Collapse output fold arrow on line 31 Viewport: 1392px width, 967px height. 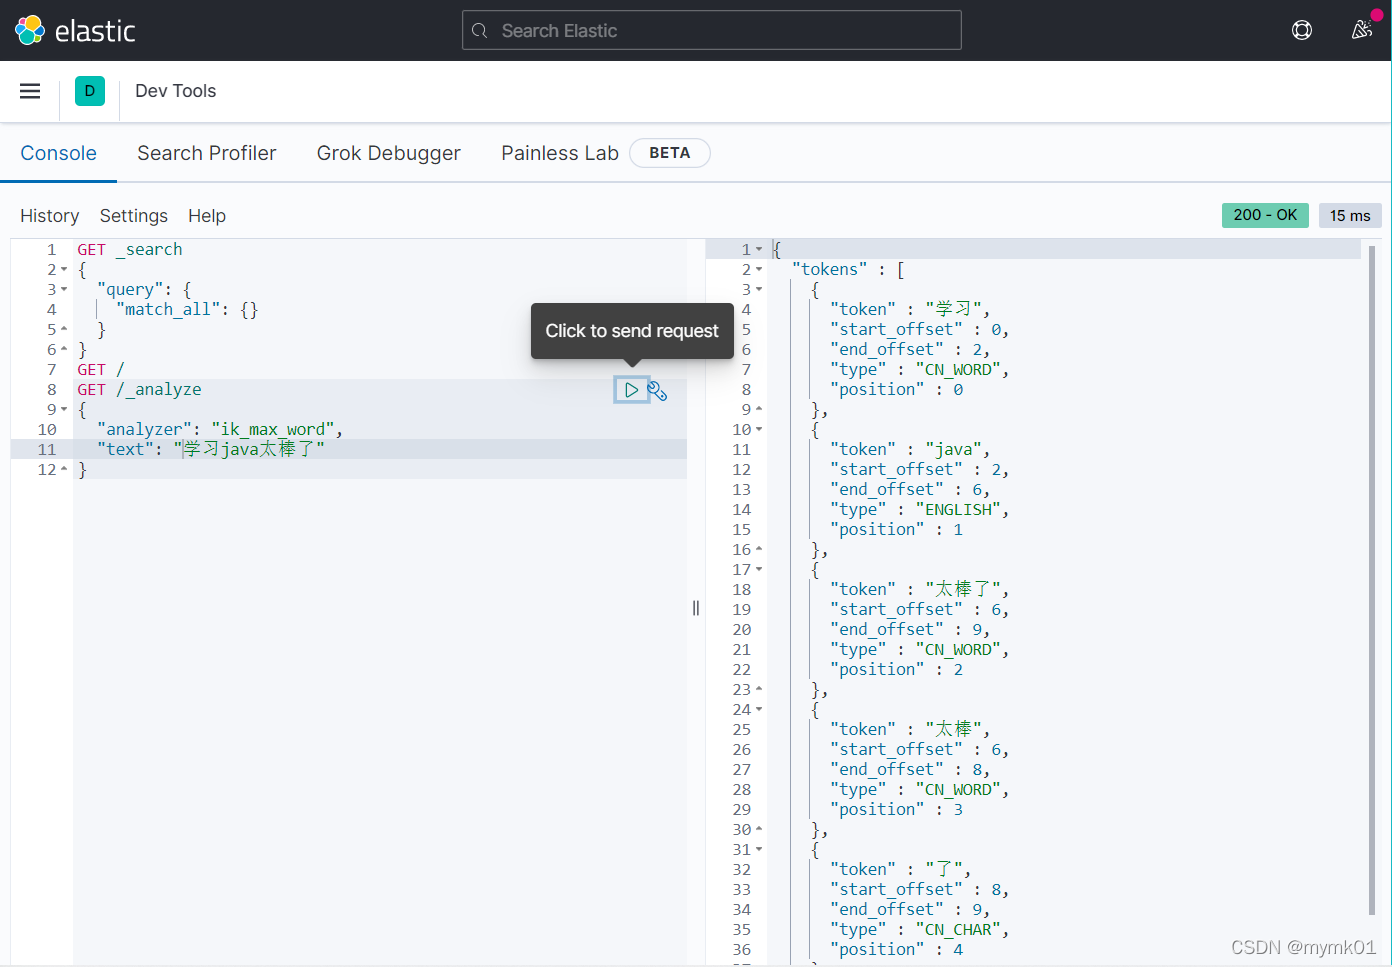click(759, 850)
